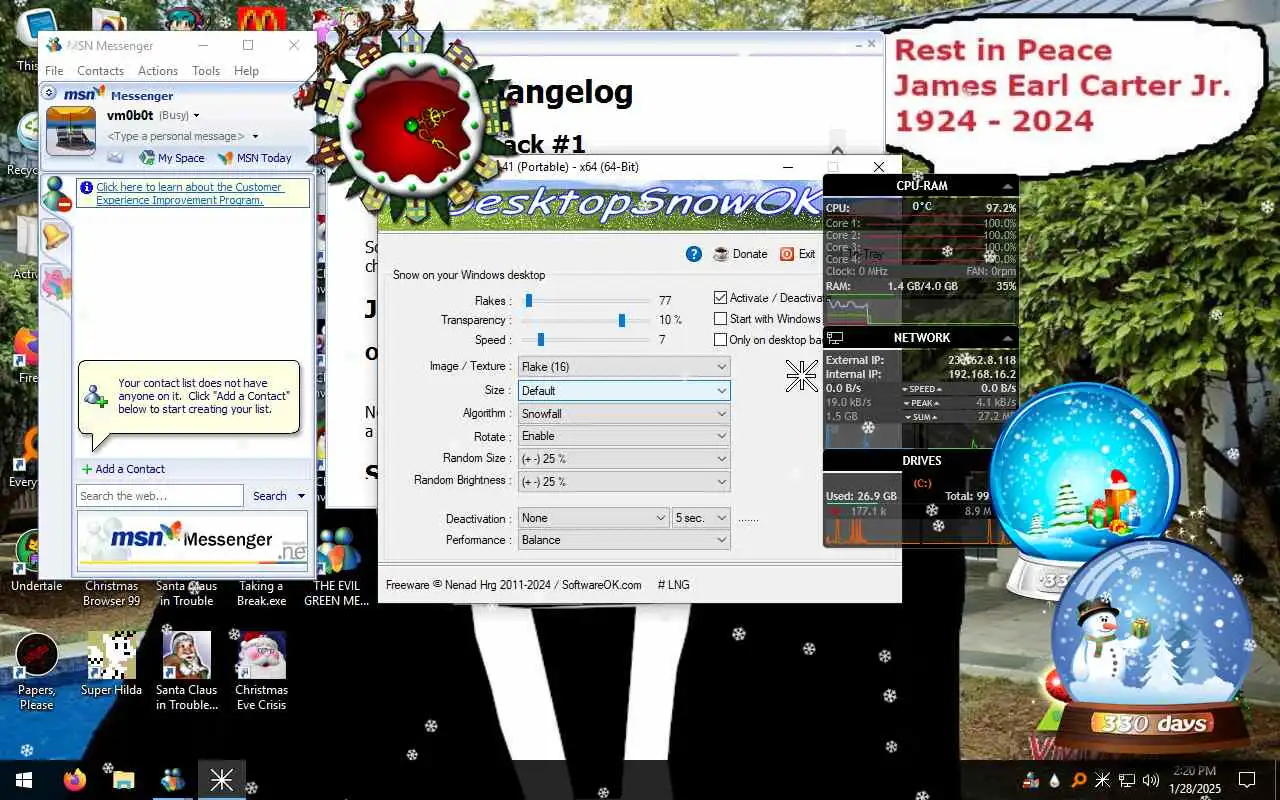
Task: Open the e-mail inbox envelope icon in MSN Messenger
Action: [116, 157]
